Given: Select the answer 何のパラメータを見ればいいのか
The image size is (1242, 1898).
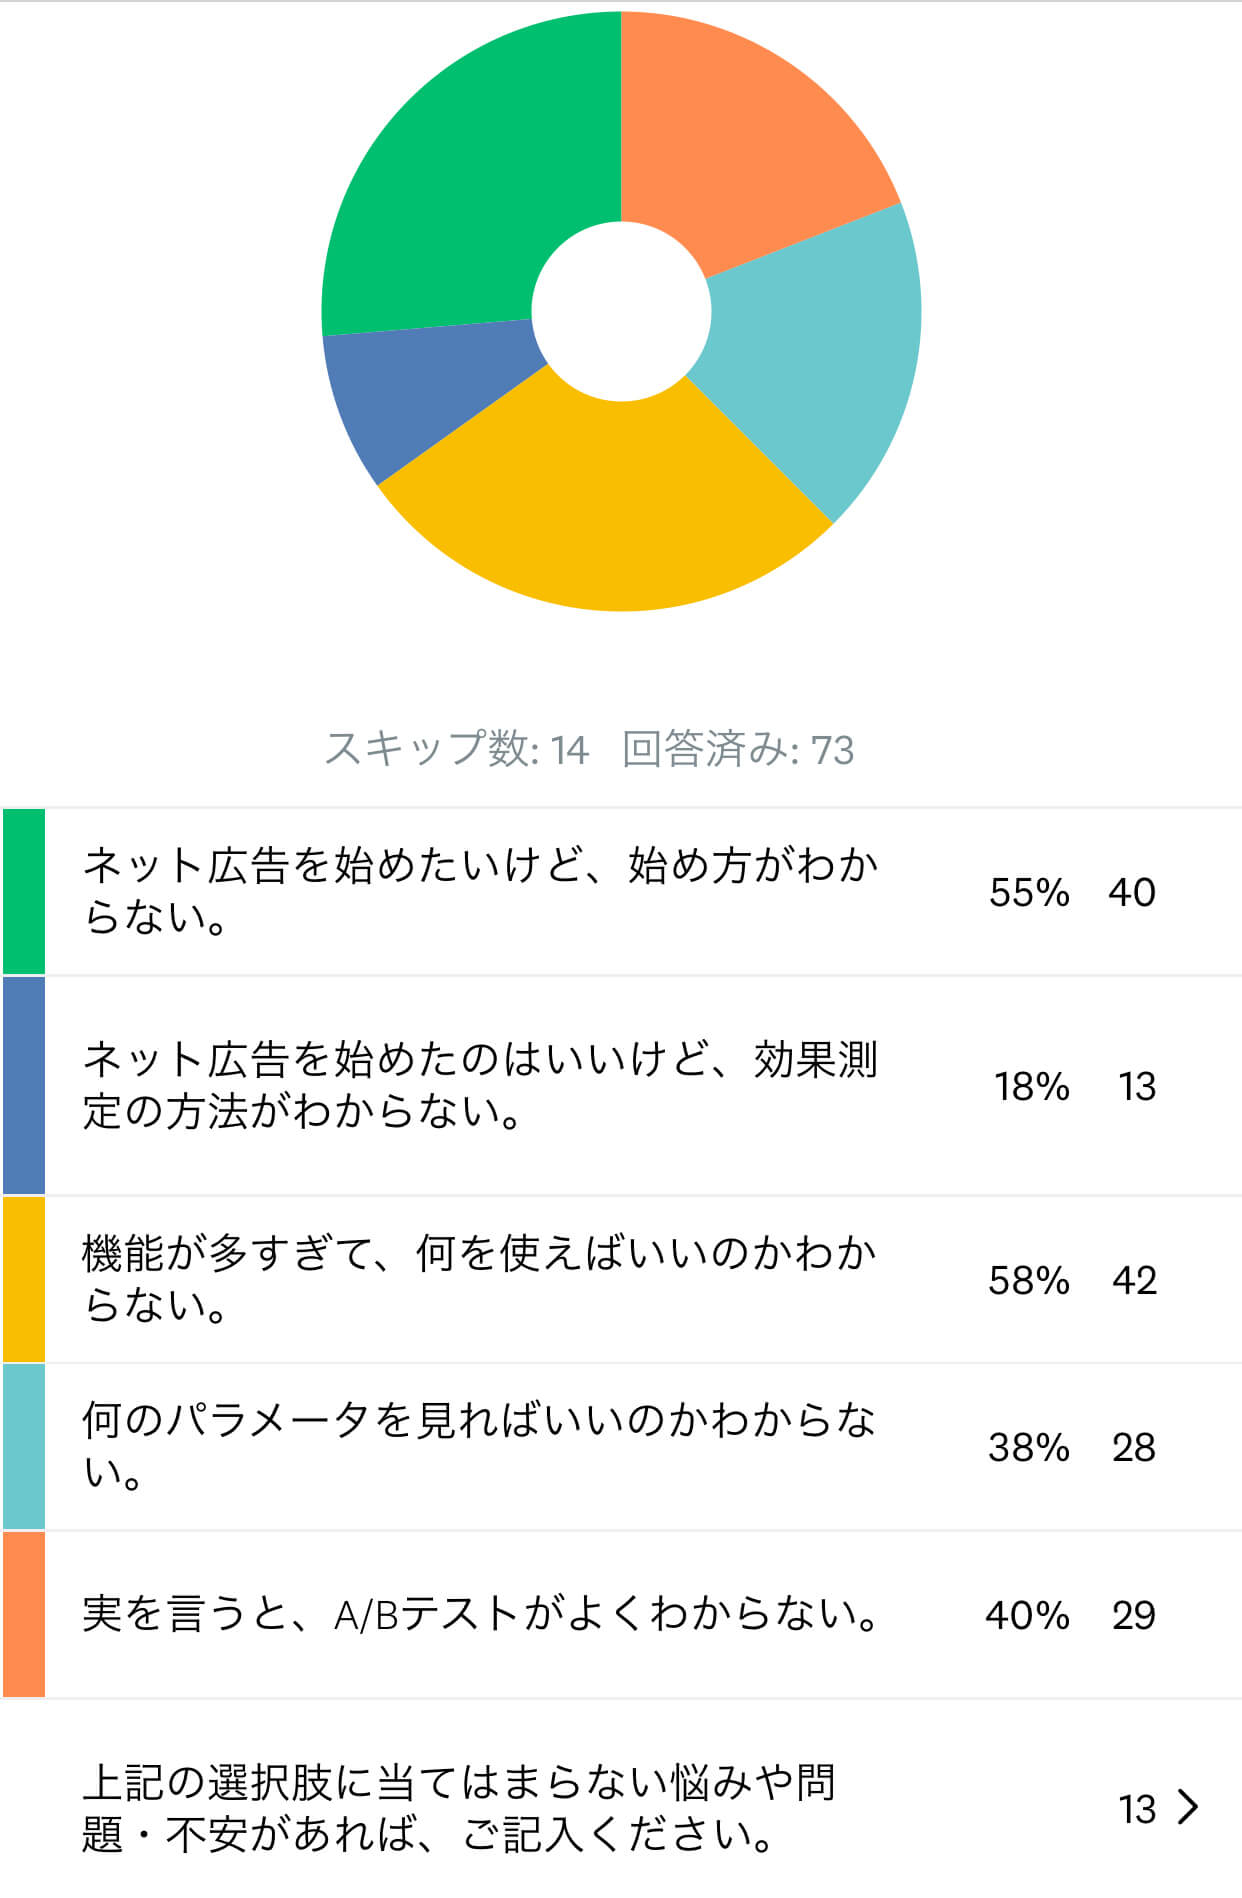Looking at the screenshot, I should click(x=621, y=1446).
